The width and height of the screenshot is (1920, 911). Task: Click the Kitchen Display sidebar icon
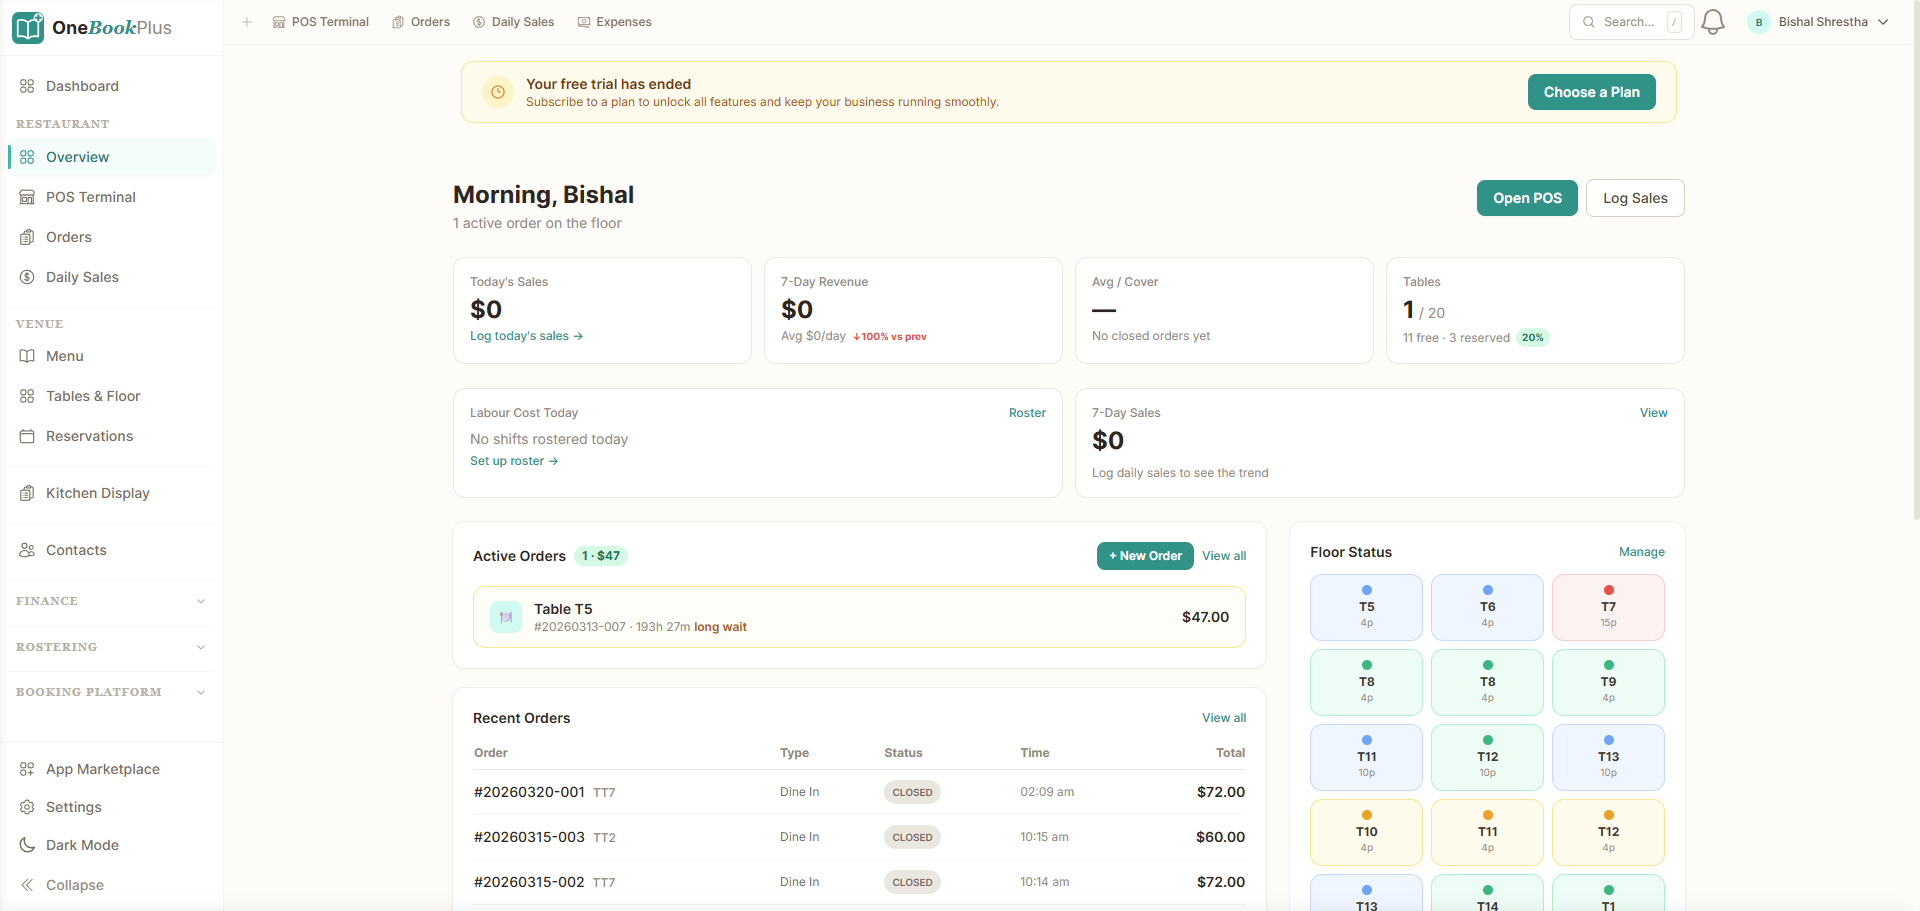click(27, 493)
